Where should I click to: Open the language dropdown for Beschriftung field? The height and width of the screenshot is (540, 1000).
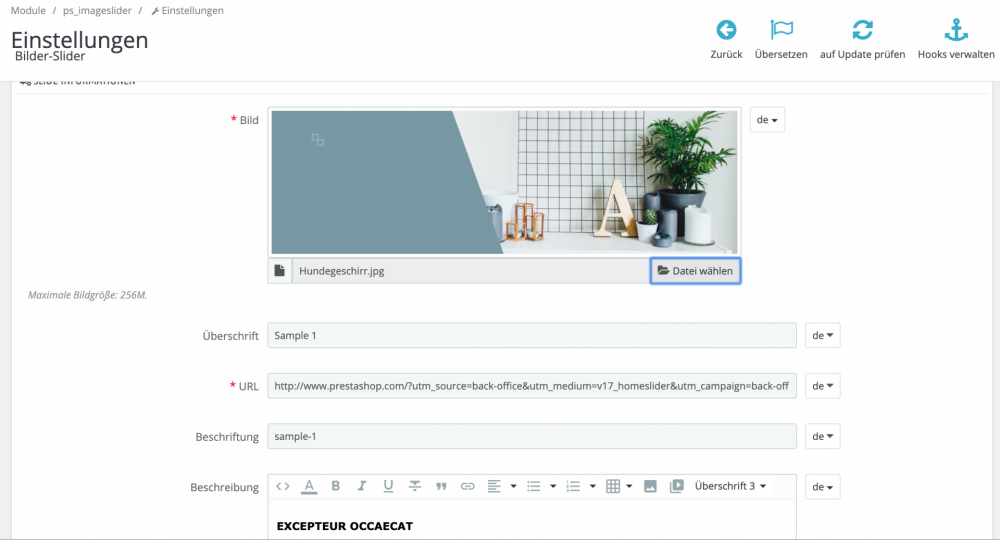click(x=823, y=436)
